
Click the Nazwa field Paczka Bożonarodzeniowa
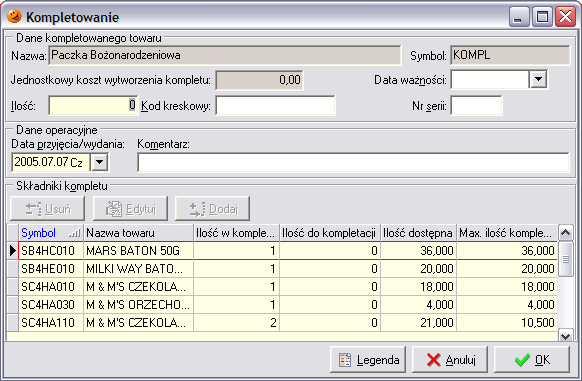(x=225, y=55)
